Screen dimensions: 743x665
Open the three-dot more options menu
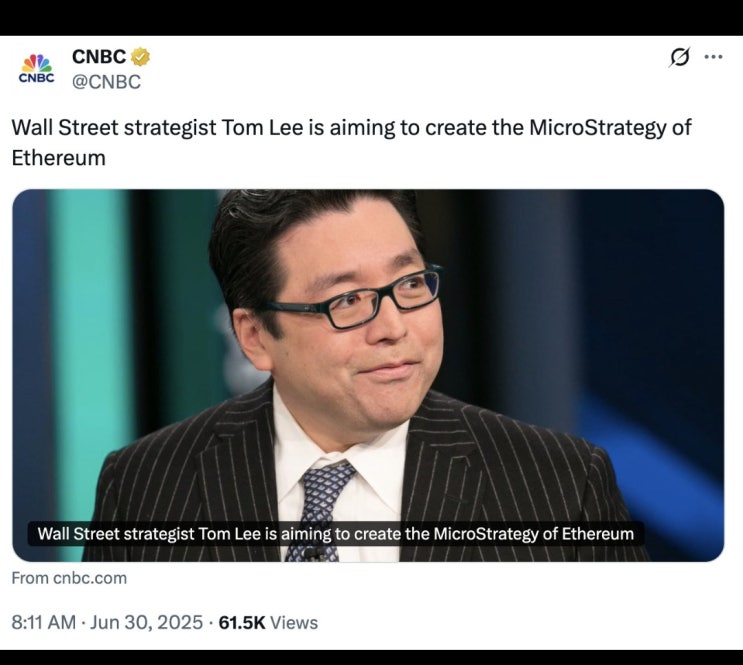pyautogui.click(x=713, y=57)
